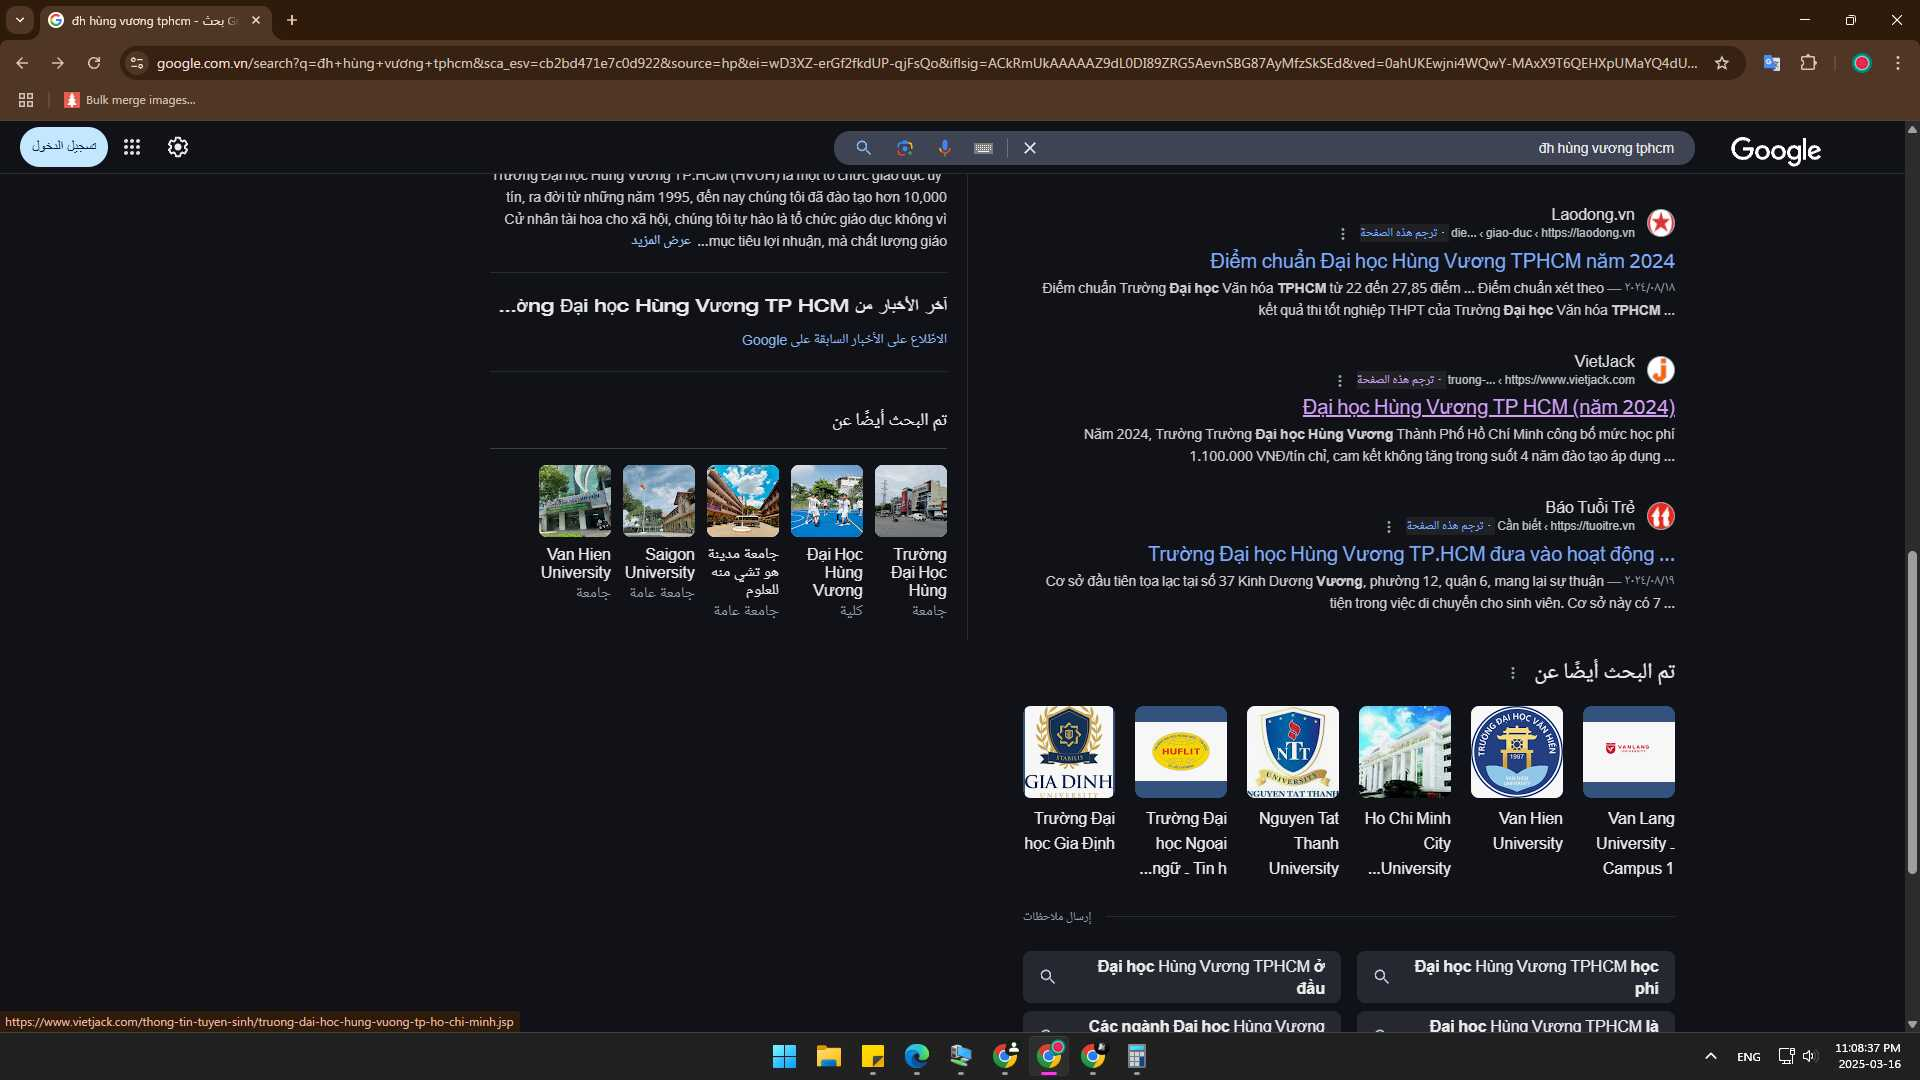The height and width of the screenshot is (1080, 1920).
Task: Click ENG language indicator in system tray
Action: (x=1749, y=1057)
